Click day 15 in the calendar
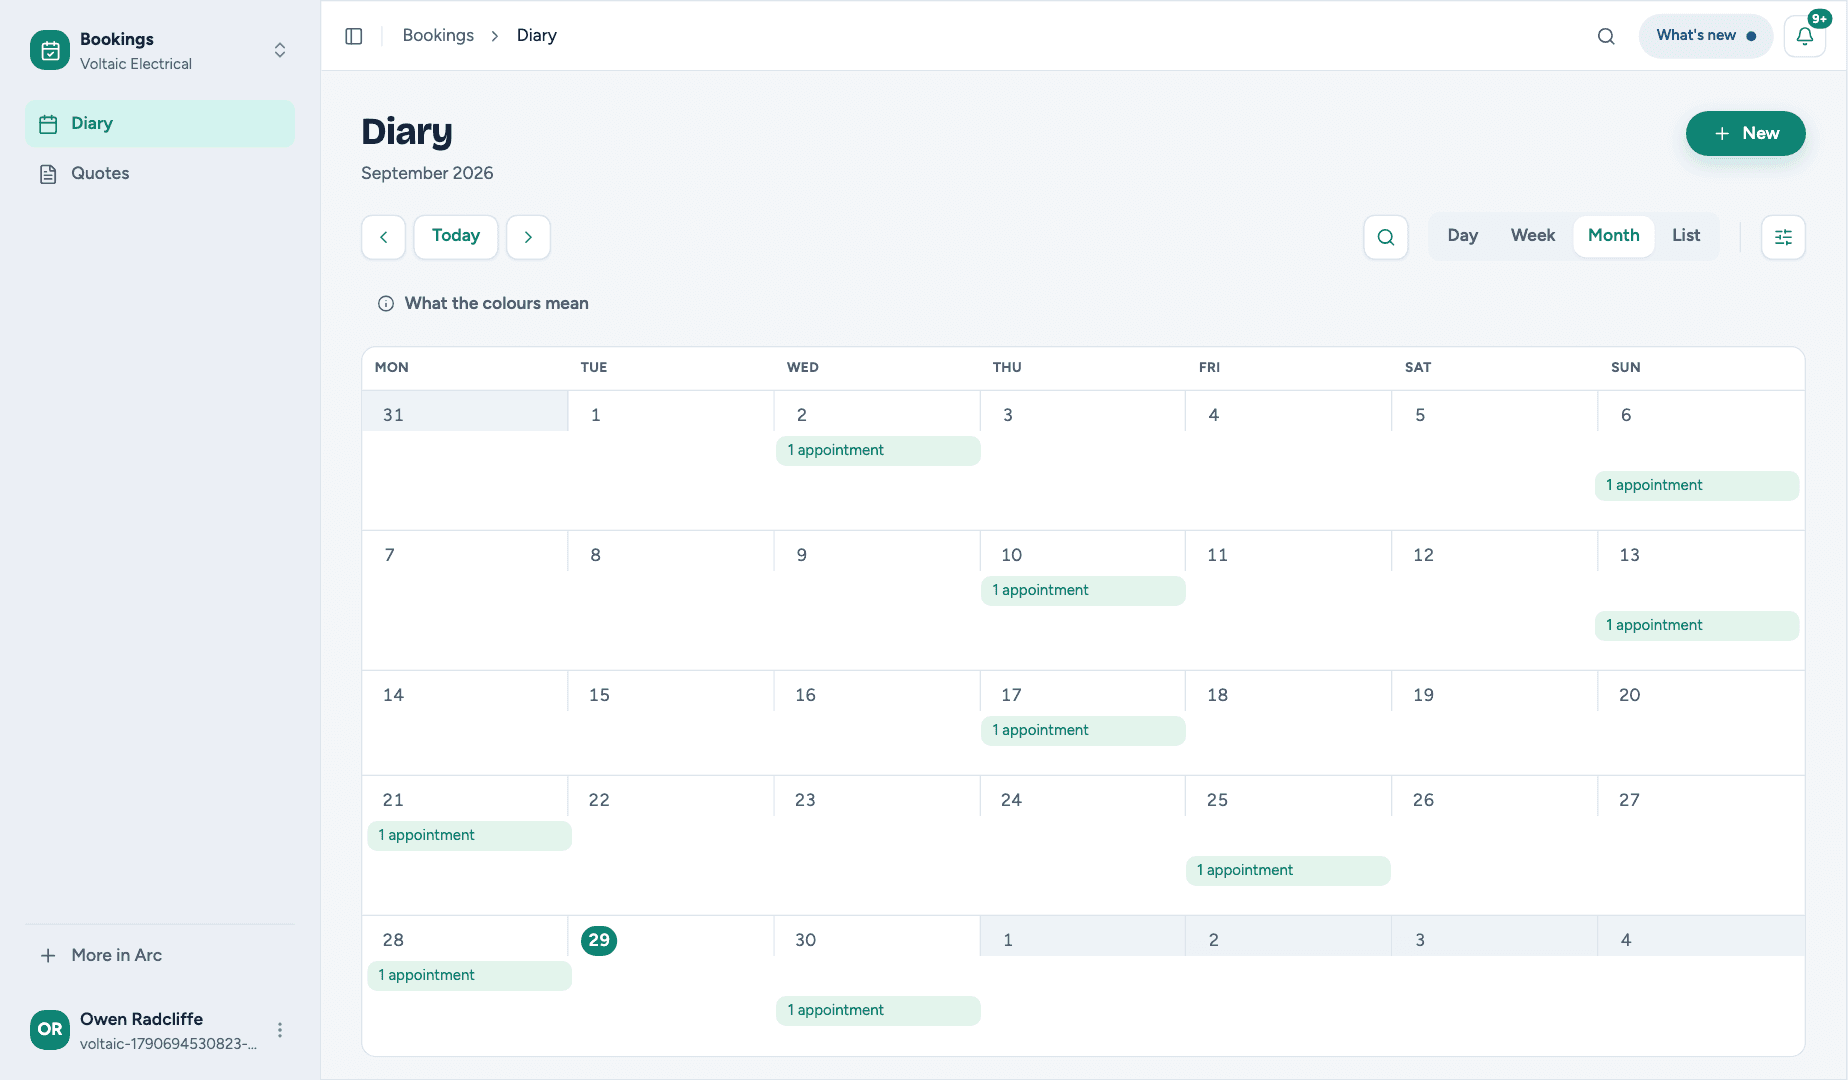This screenshot has width=1848, height=1080. (x=599, y=695)
